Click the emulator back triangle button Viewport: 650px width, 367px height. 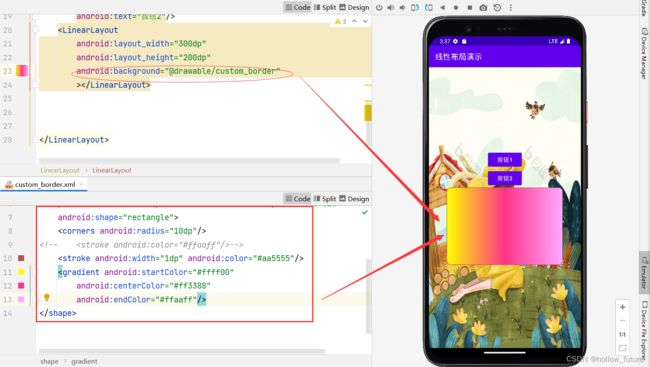pyautogui.click(x=442, y=7)
